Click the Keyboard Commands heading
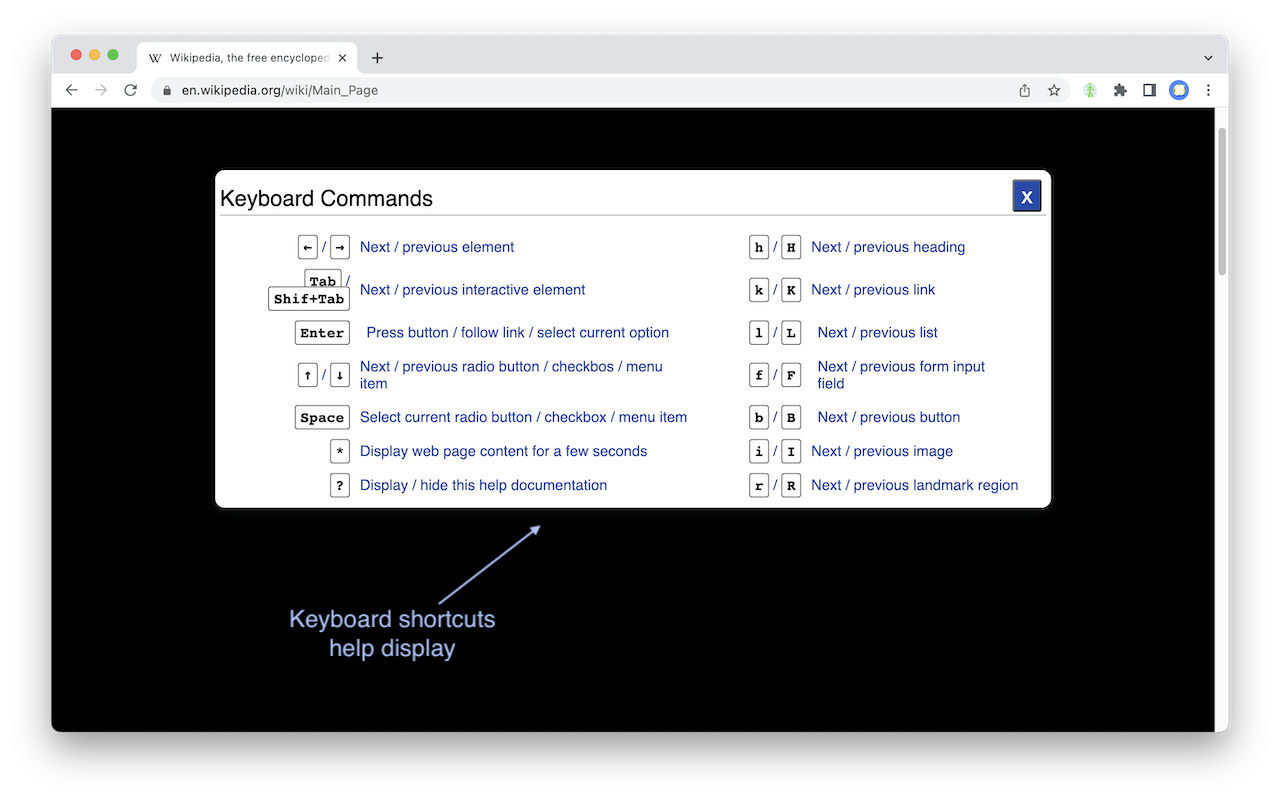 point(326,198)
